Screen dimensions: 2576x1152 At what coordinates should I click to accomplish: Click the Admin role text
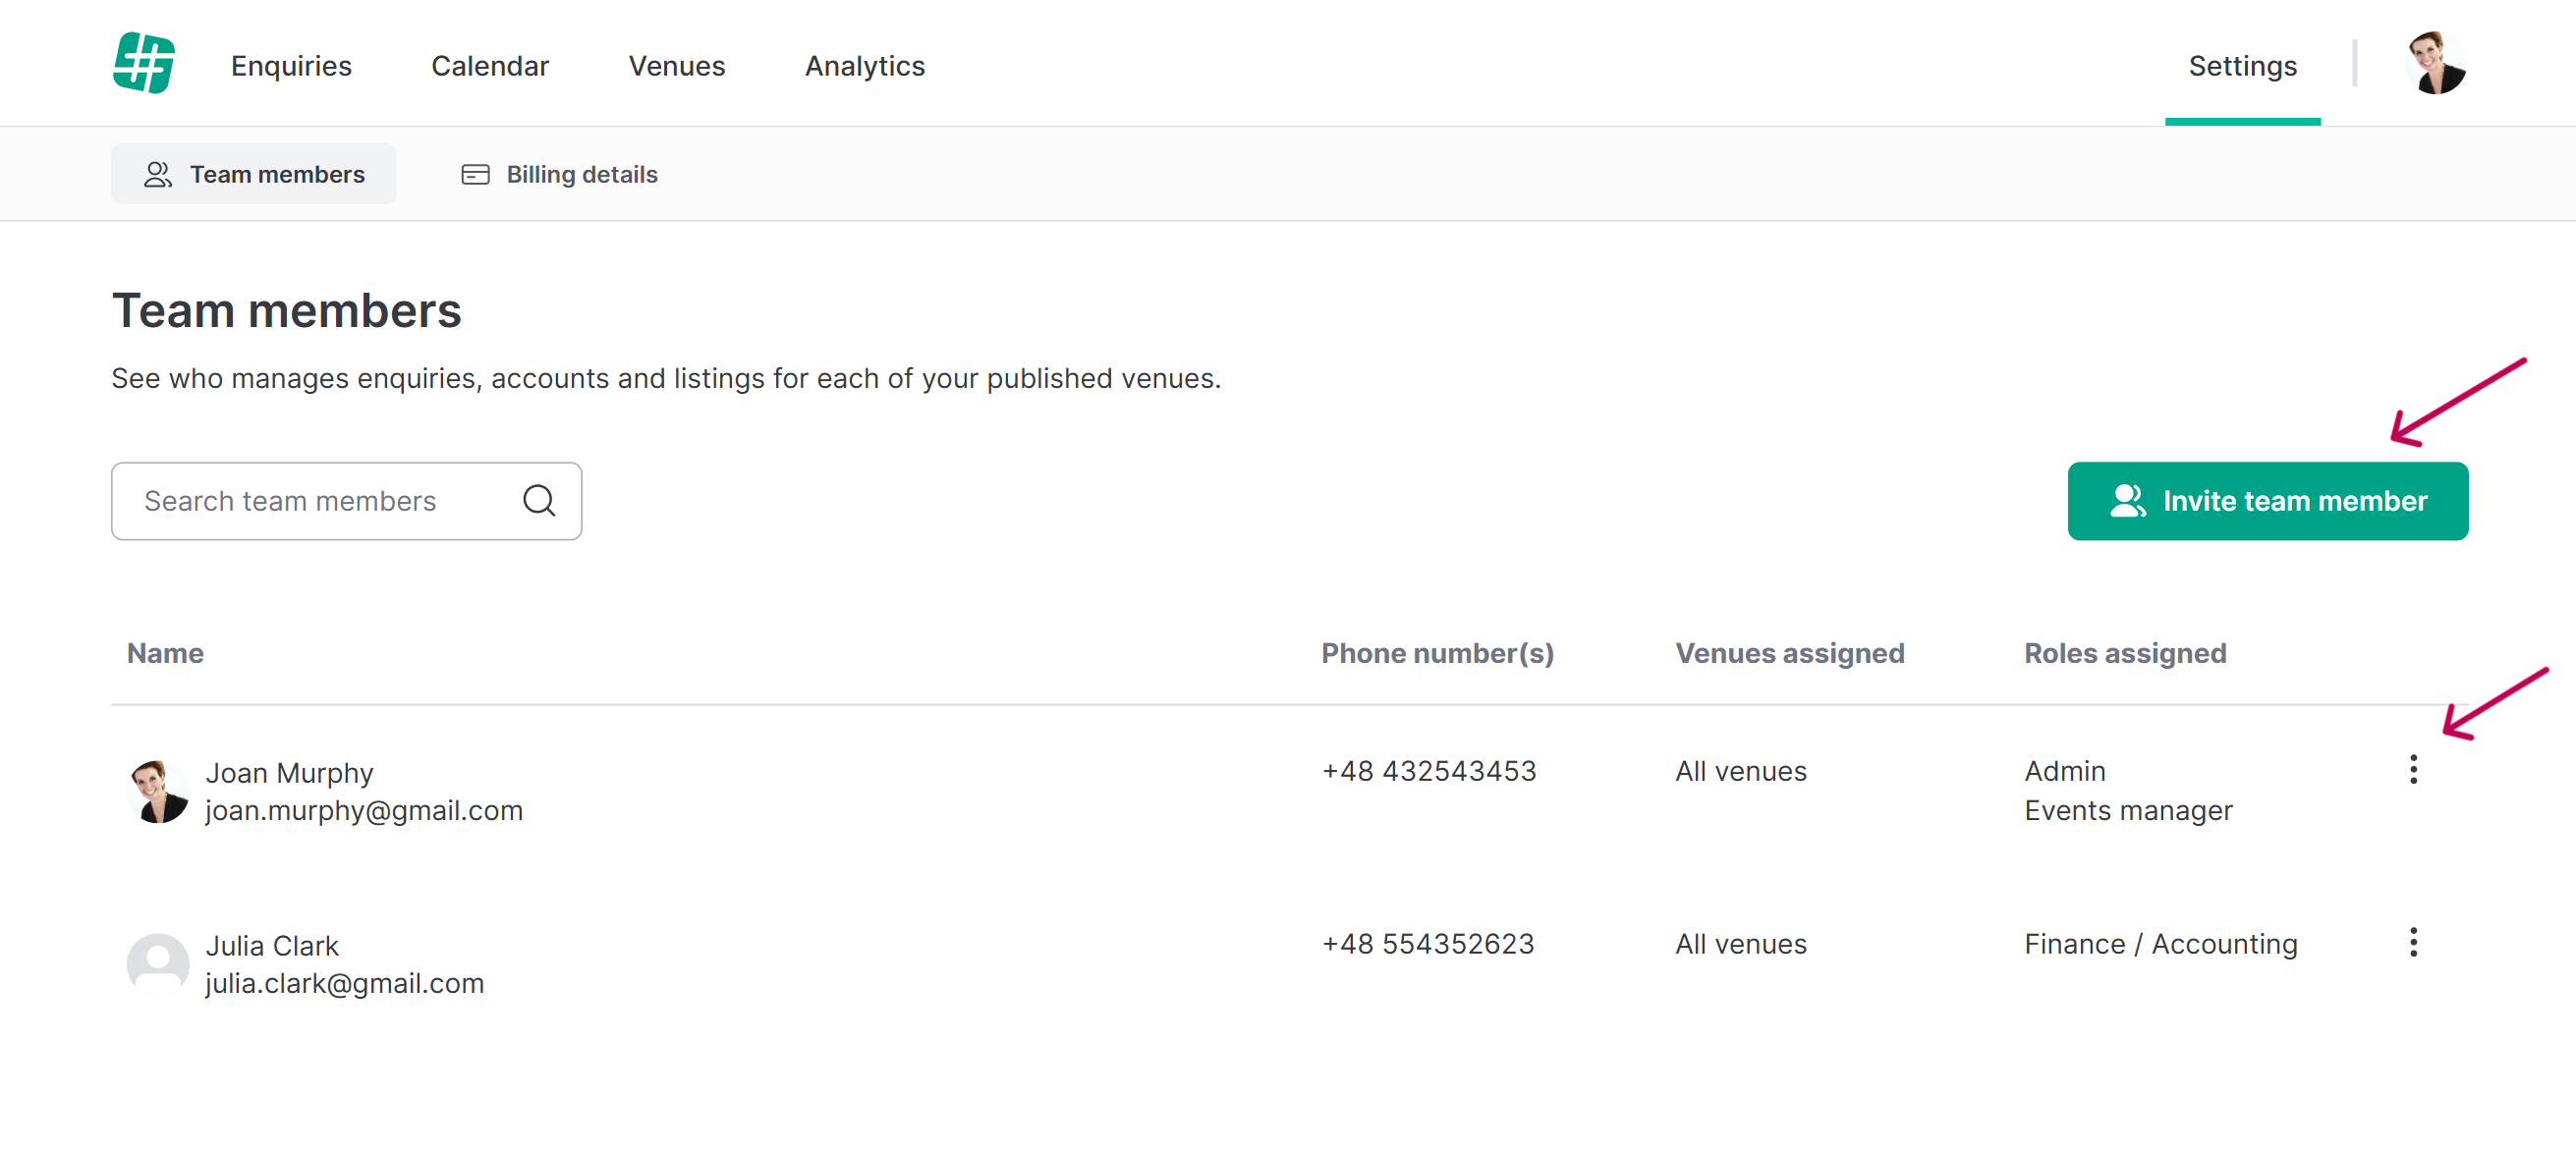click(x=2065, y=771)
